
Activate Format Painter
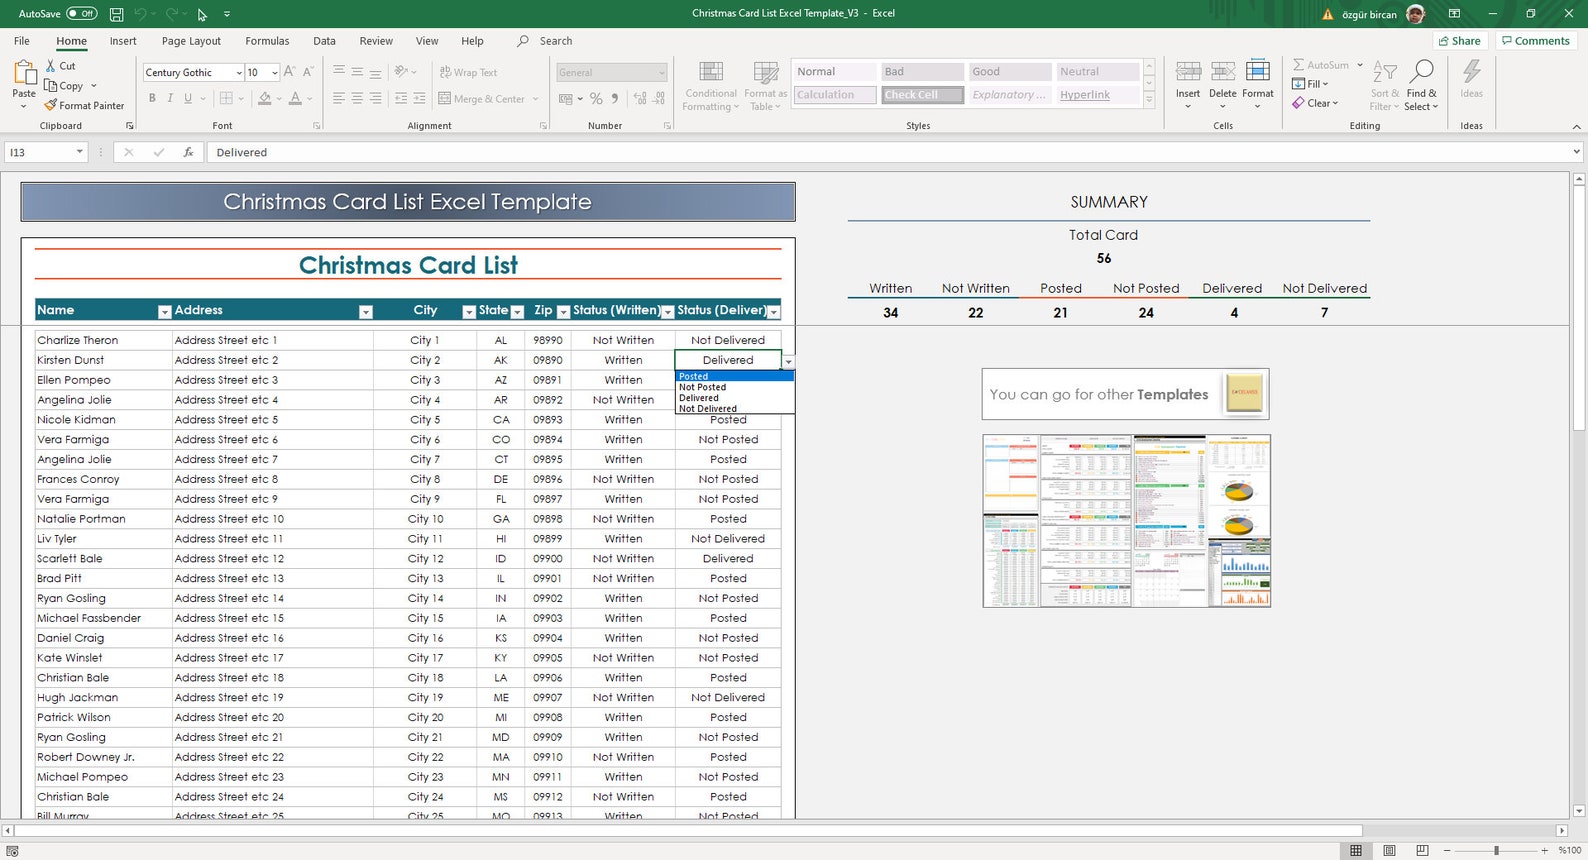84,105
